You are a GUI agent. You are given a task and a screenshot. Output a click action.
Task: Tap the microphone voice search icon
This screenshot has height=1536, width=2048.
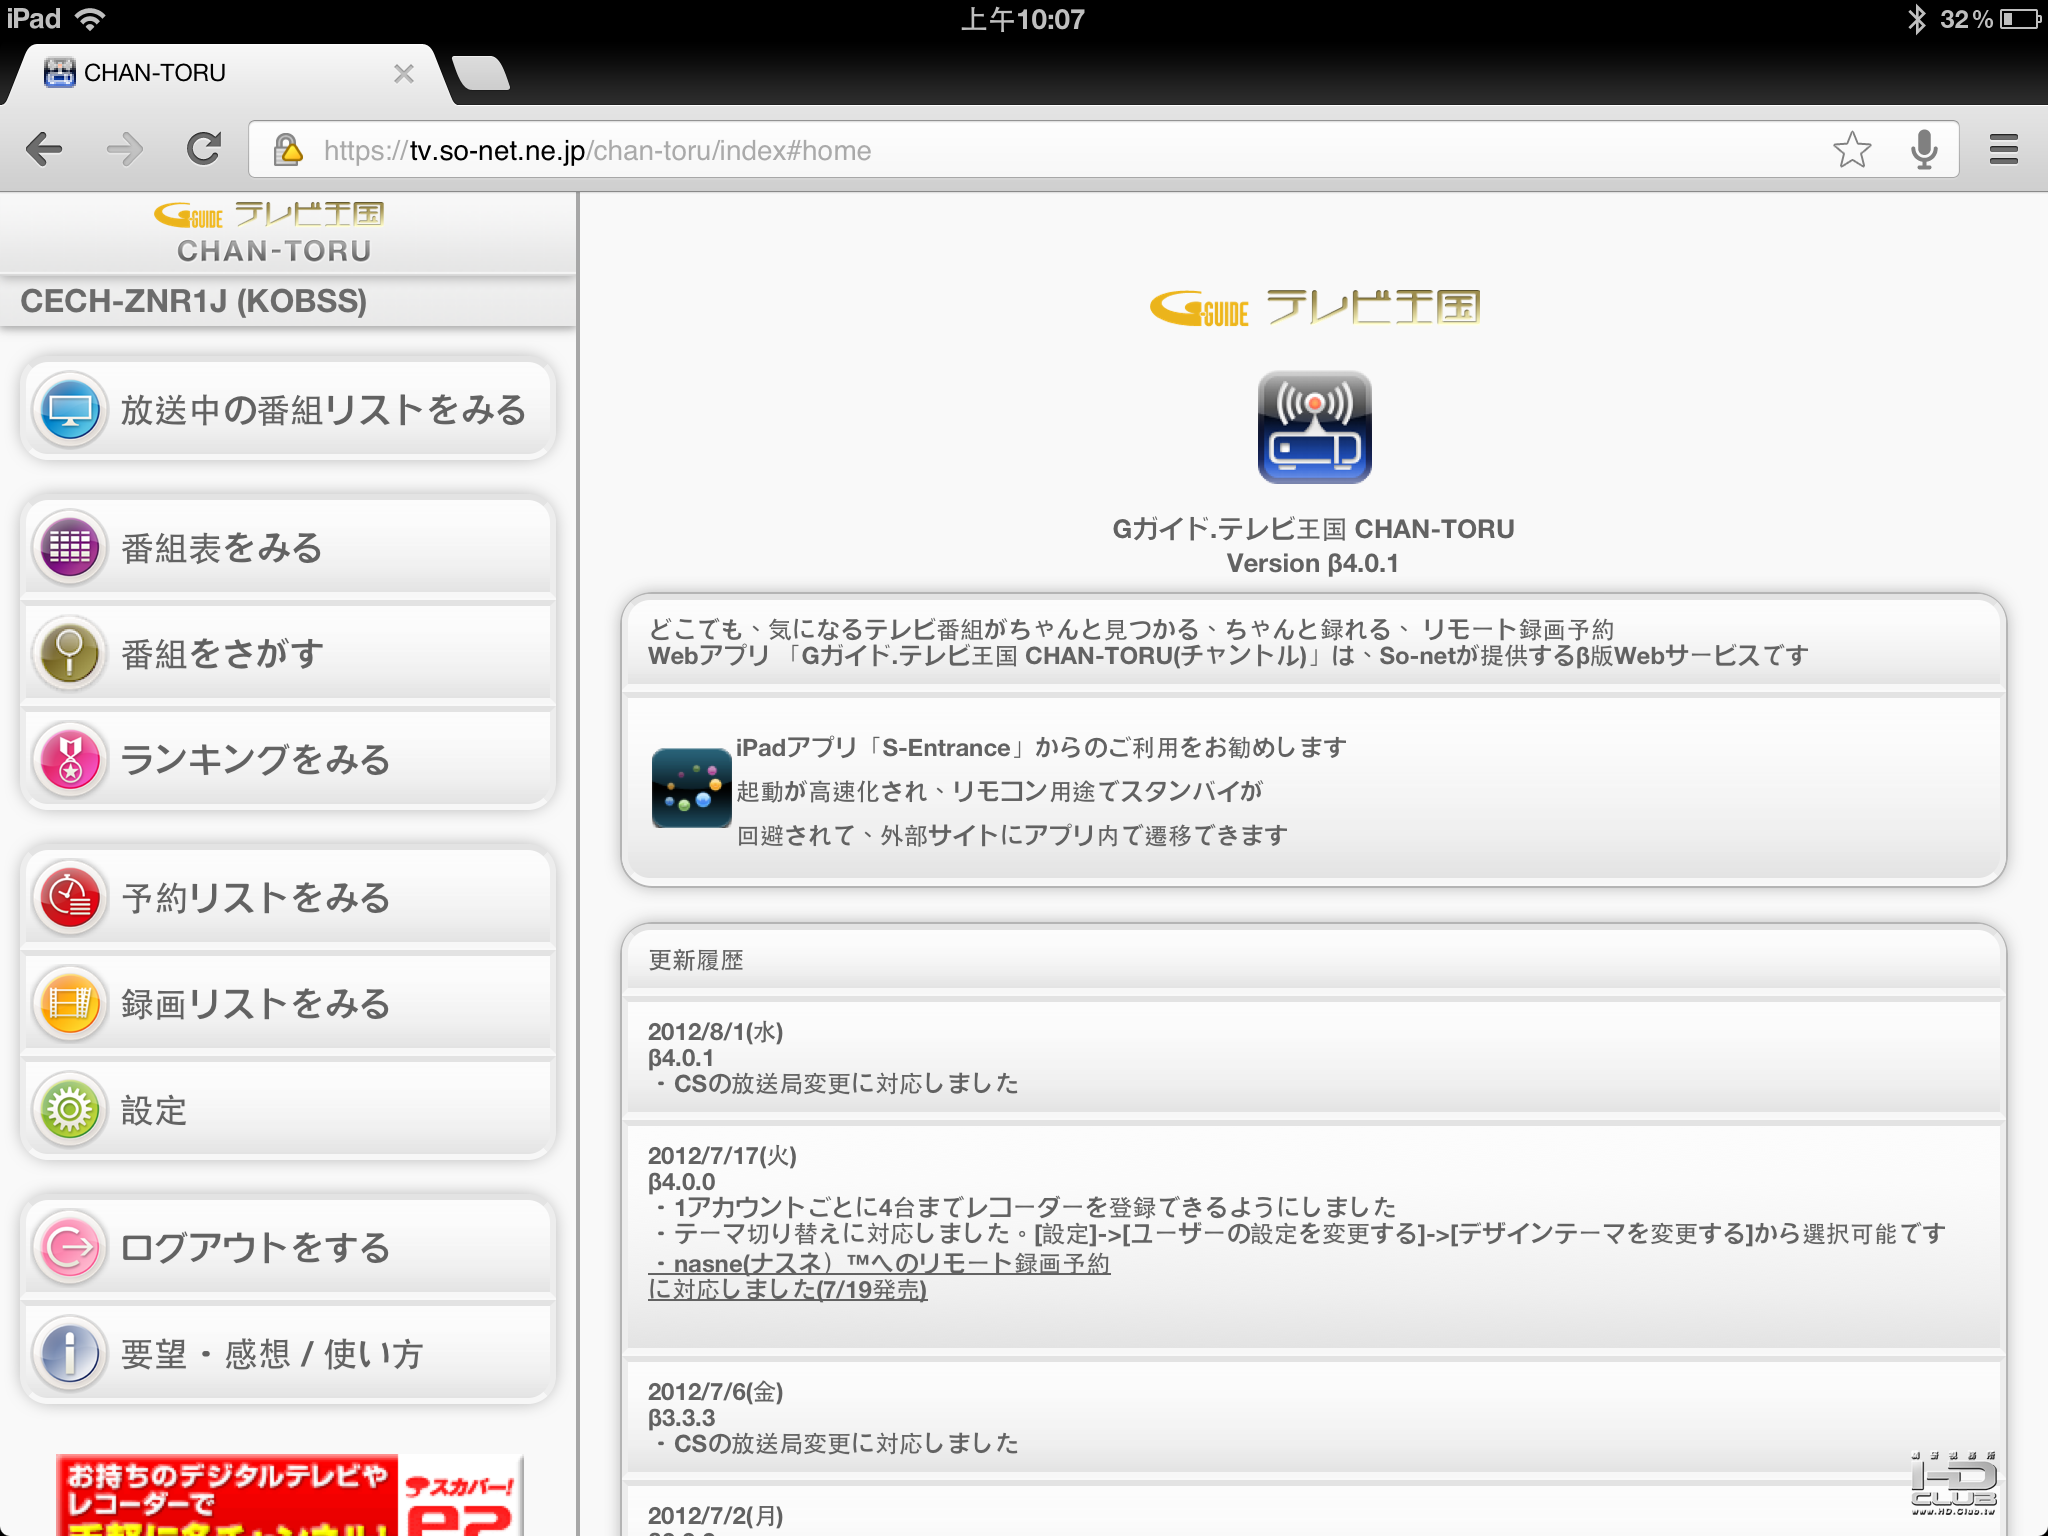[1924, 150]
